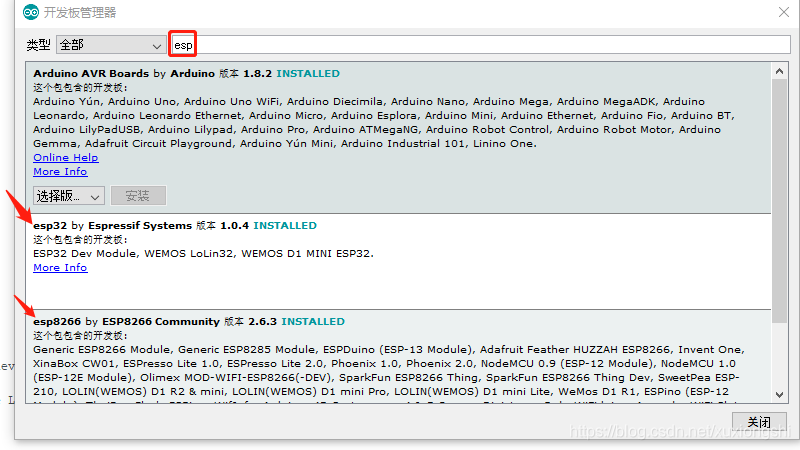
Task: Open Online Help link for Arduino AVR Boards
Action: tap(66, 158)
